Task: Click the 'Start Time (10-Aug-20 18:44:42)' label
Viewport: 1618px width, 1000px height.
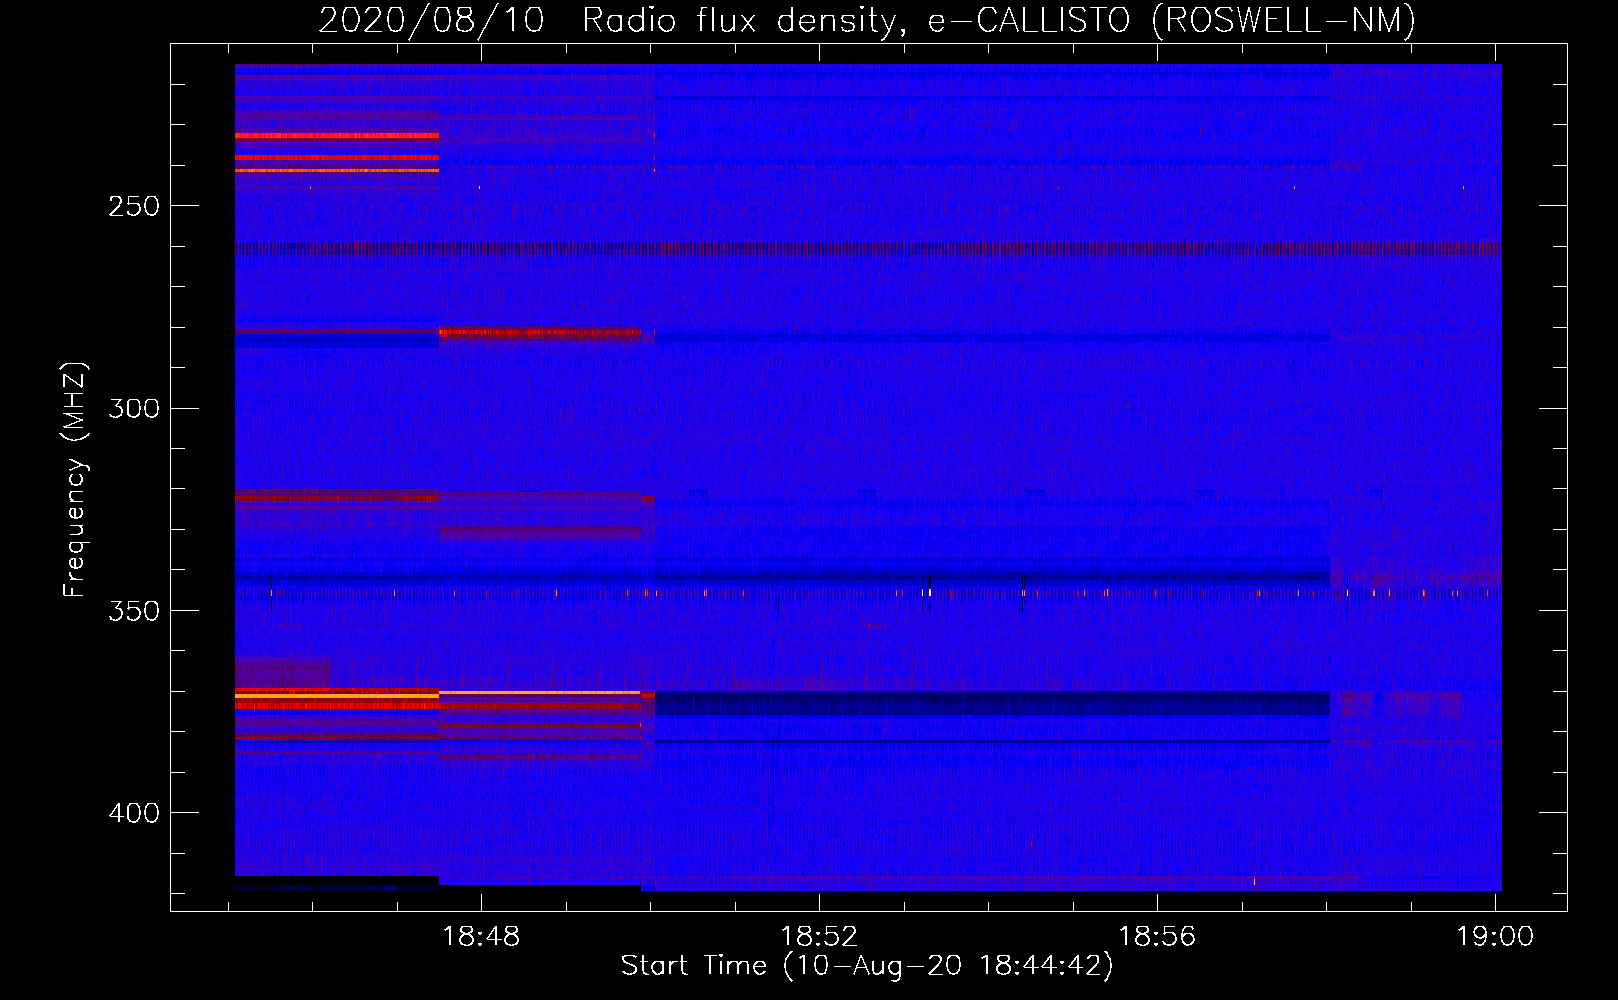Action: [x=867, y=966]
